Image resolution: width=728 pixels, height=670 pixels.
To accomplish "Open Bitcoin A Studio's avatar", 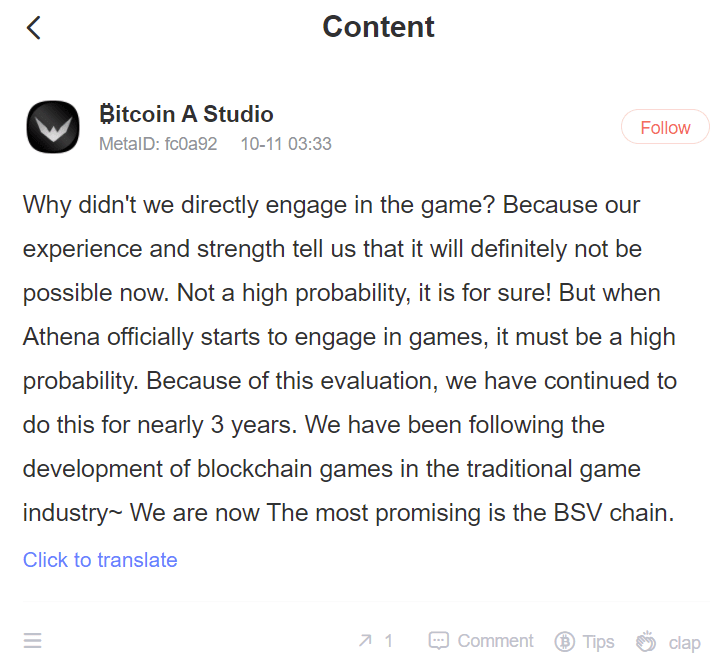I will [x=53, y=127].
